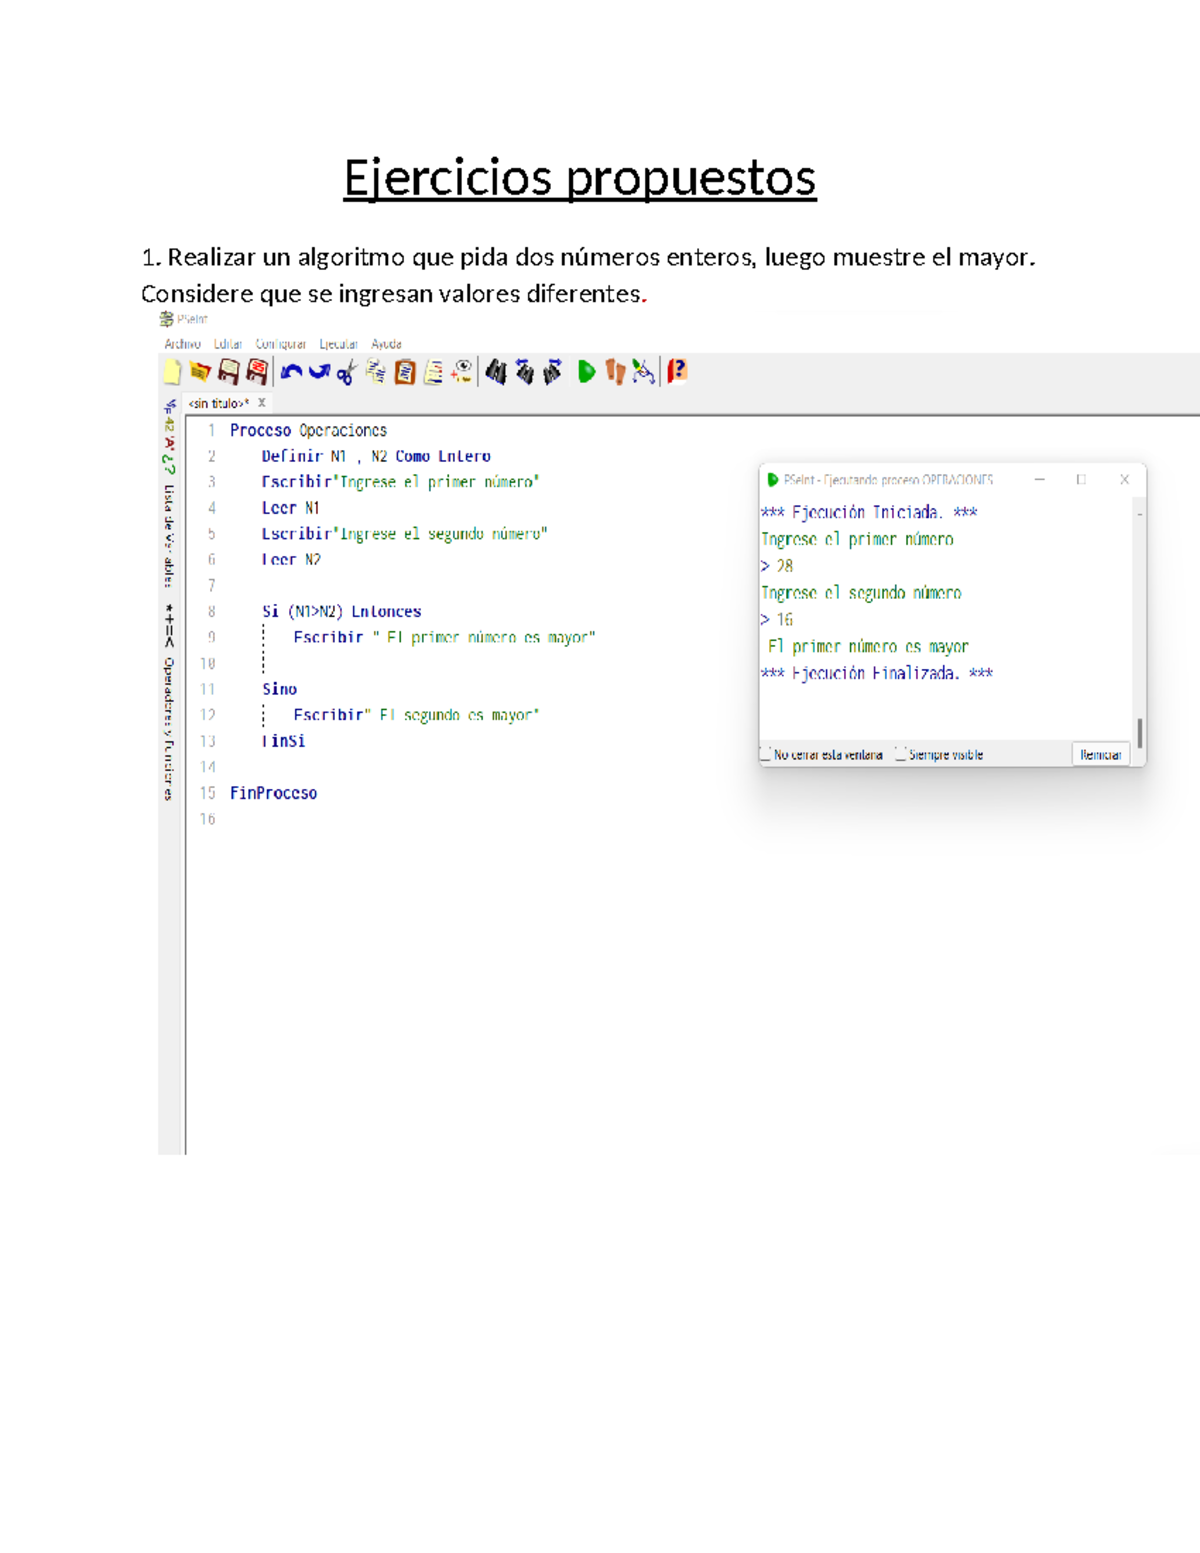Select the '<sin titulo>*' editor tab
The image size is (1200, 1553).
point(216,402)
